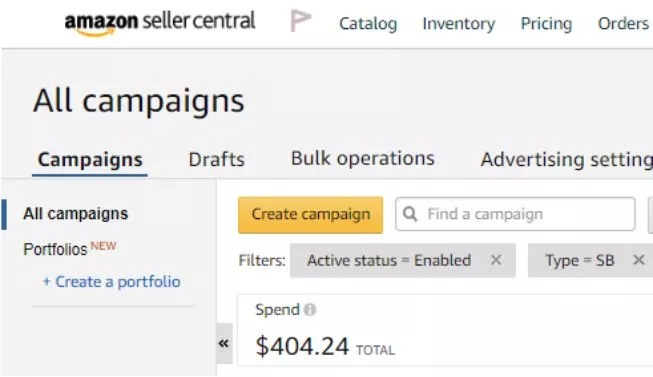The image size is (653, 377).
Task: Open the Advertising settings tab
Action: (567, 160)
